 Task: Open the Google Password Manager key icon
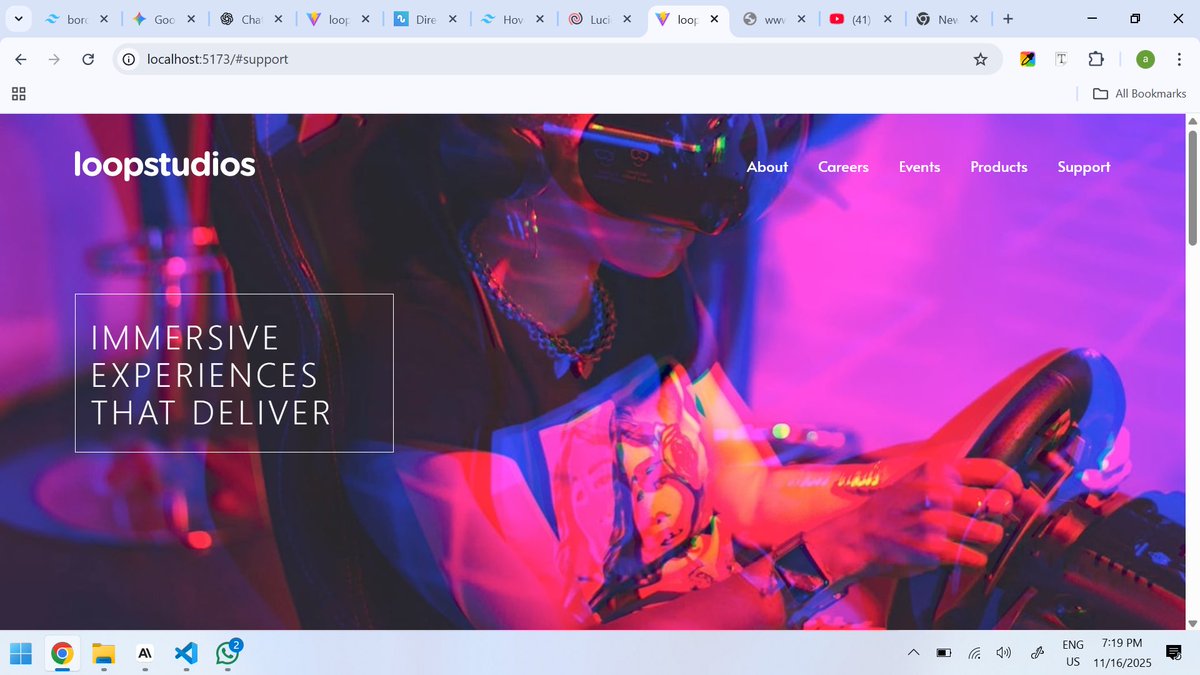[1026, 59]
